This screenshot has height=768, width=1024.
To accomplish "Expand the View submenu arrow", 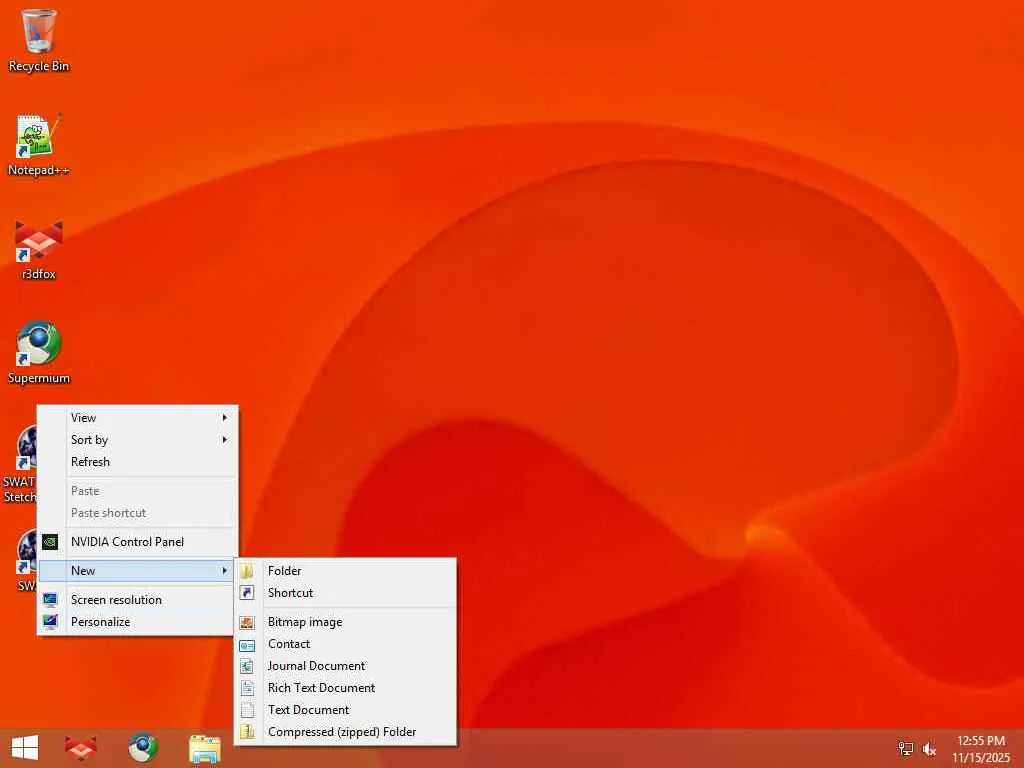I will (x=225, y=417).
